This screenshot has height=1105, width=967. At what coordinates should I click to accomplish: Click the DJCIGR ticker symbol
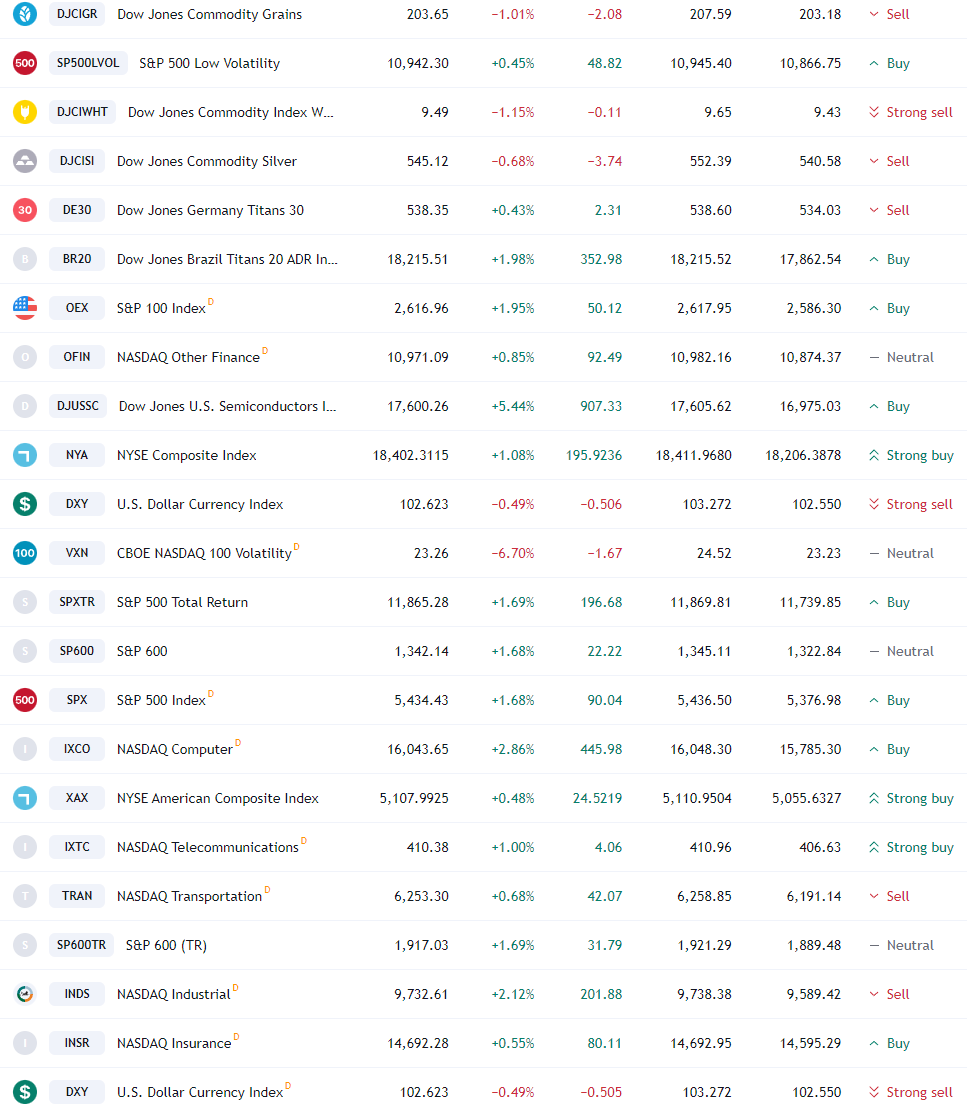(x=77, y=14)
